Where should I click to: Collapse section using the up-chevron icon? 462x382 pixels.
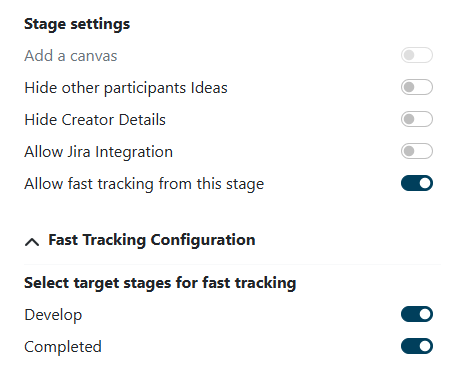click(32, 242)
